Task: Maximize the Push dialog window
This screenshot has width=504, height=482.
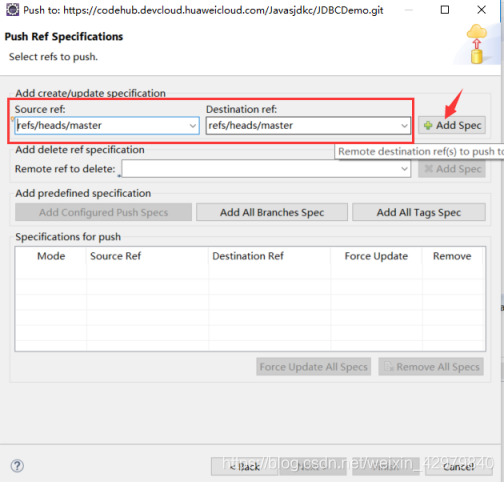Action: [x=445, y=10]
